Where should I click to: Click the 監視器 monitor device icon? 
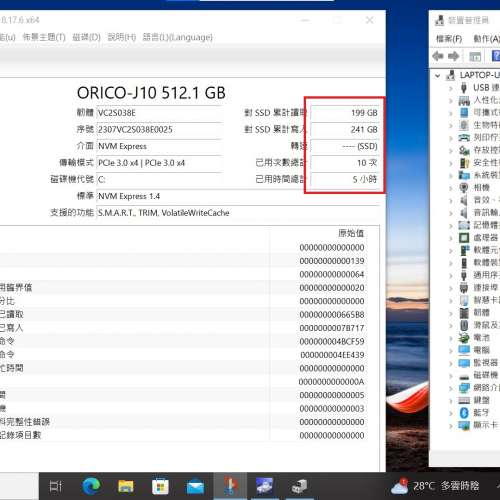[x=464, y=363]
